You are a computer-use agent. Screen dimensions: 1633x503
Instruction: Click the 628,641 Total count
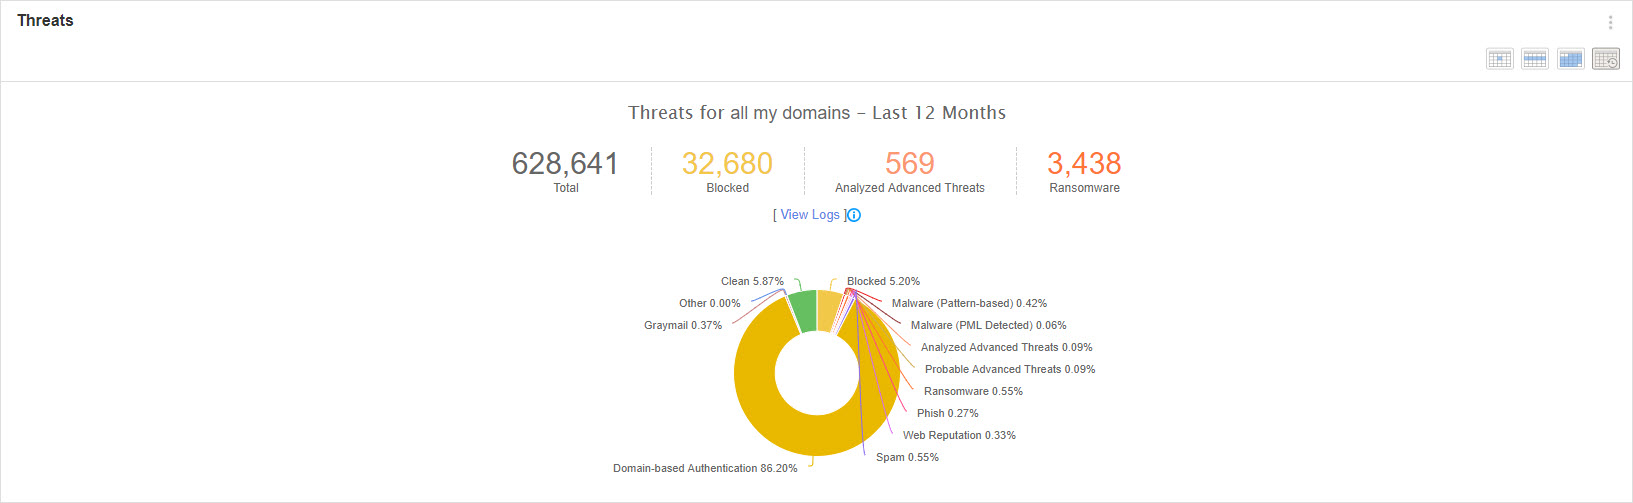click(565, 163)
